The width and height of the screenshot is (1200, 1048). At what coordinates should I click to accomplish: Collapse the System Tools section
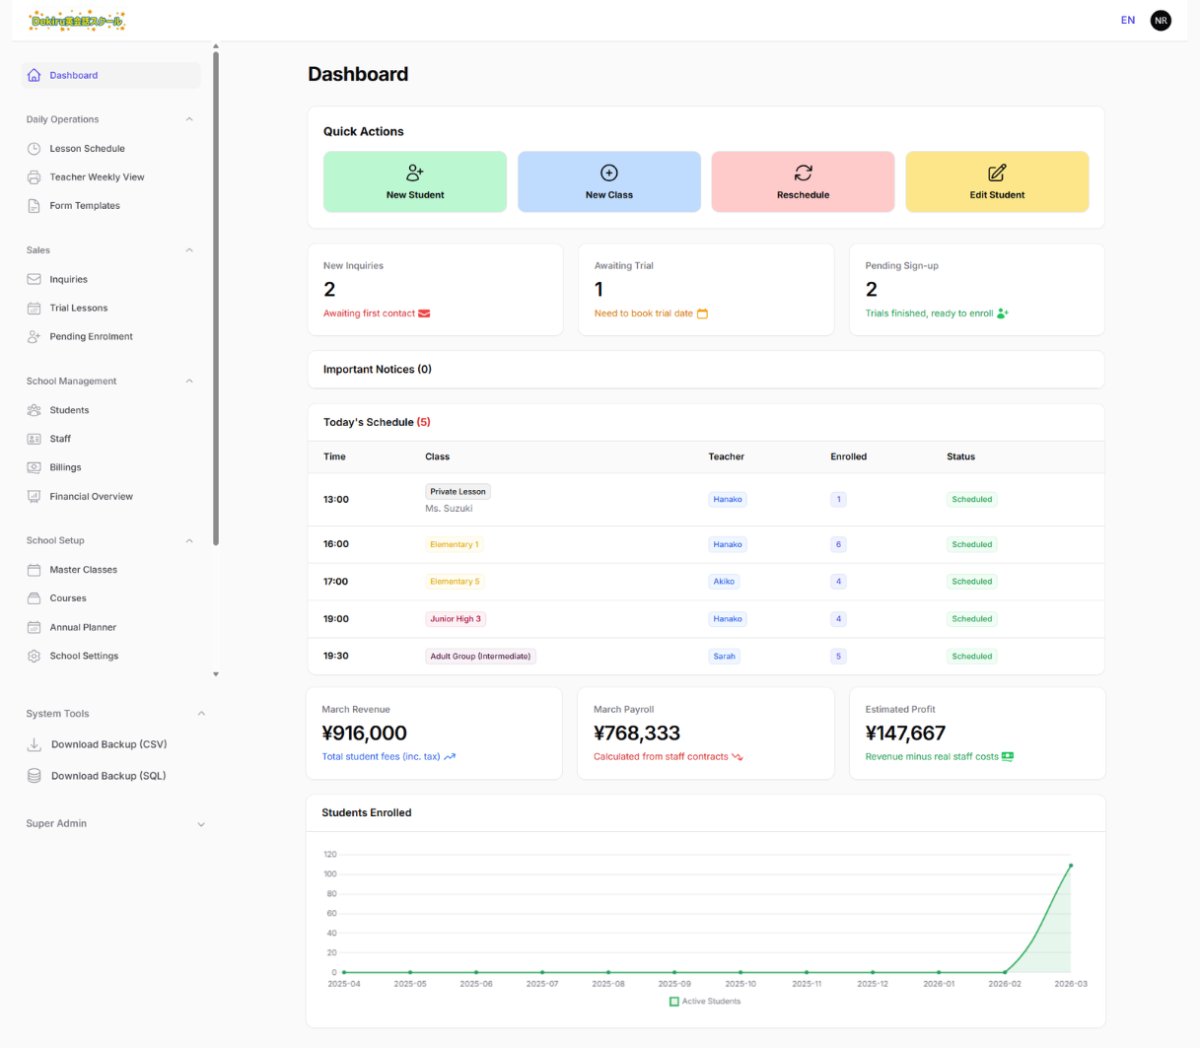click(x=201, y=714)
